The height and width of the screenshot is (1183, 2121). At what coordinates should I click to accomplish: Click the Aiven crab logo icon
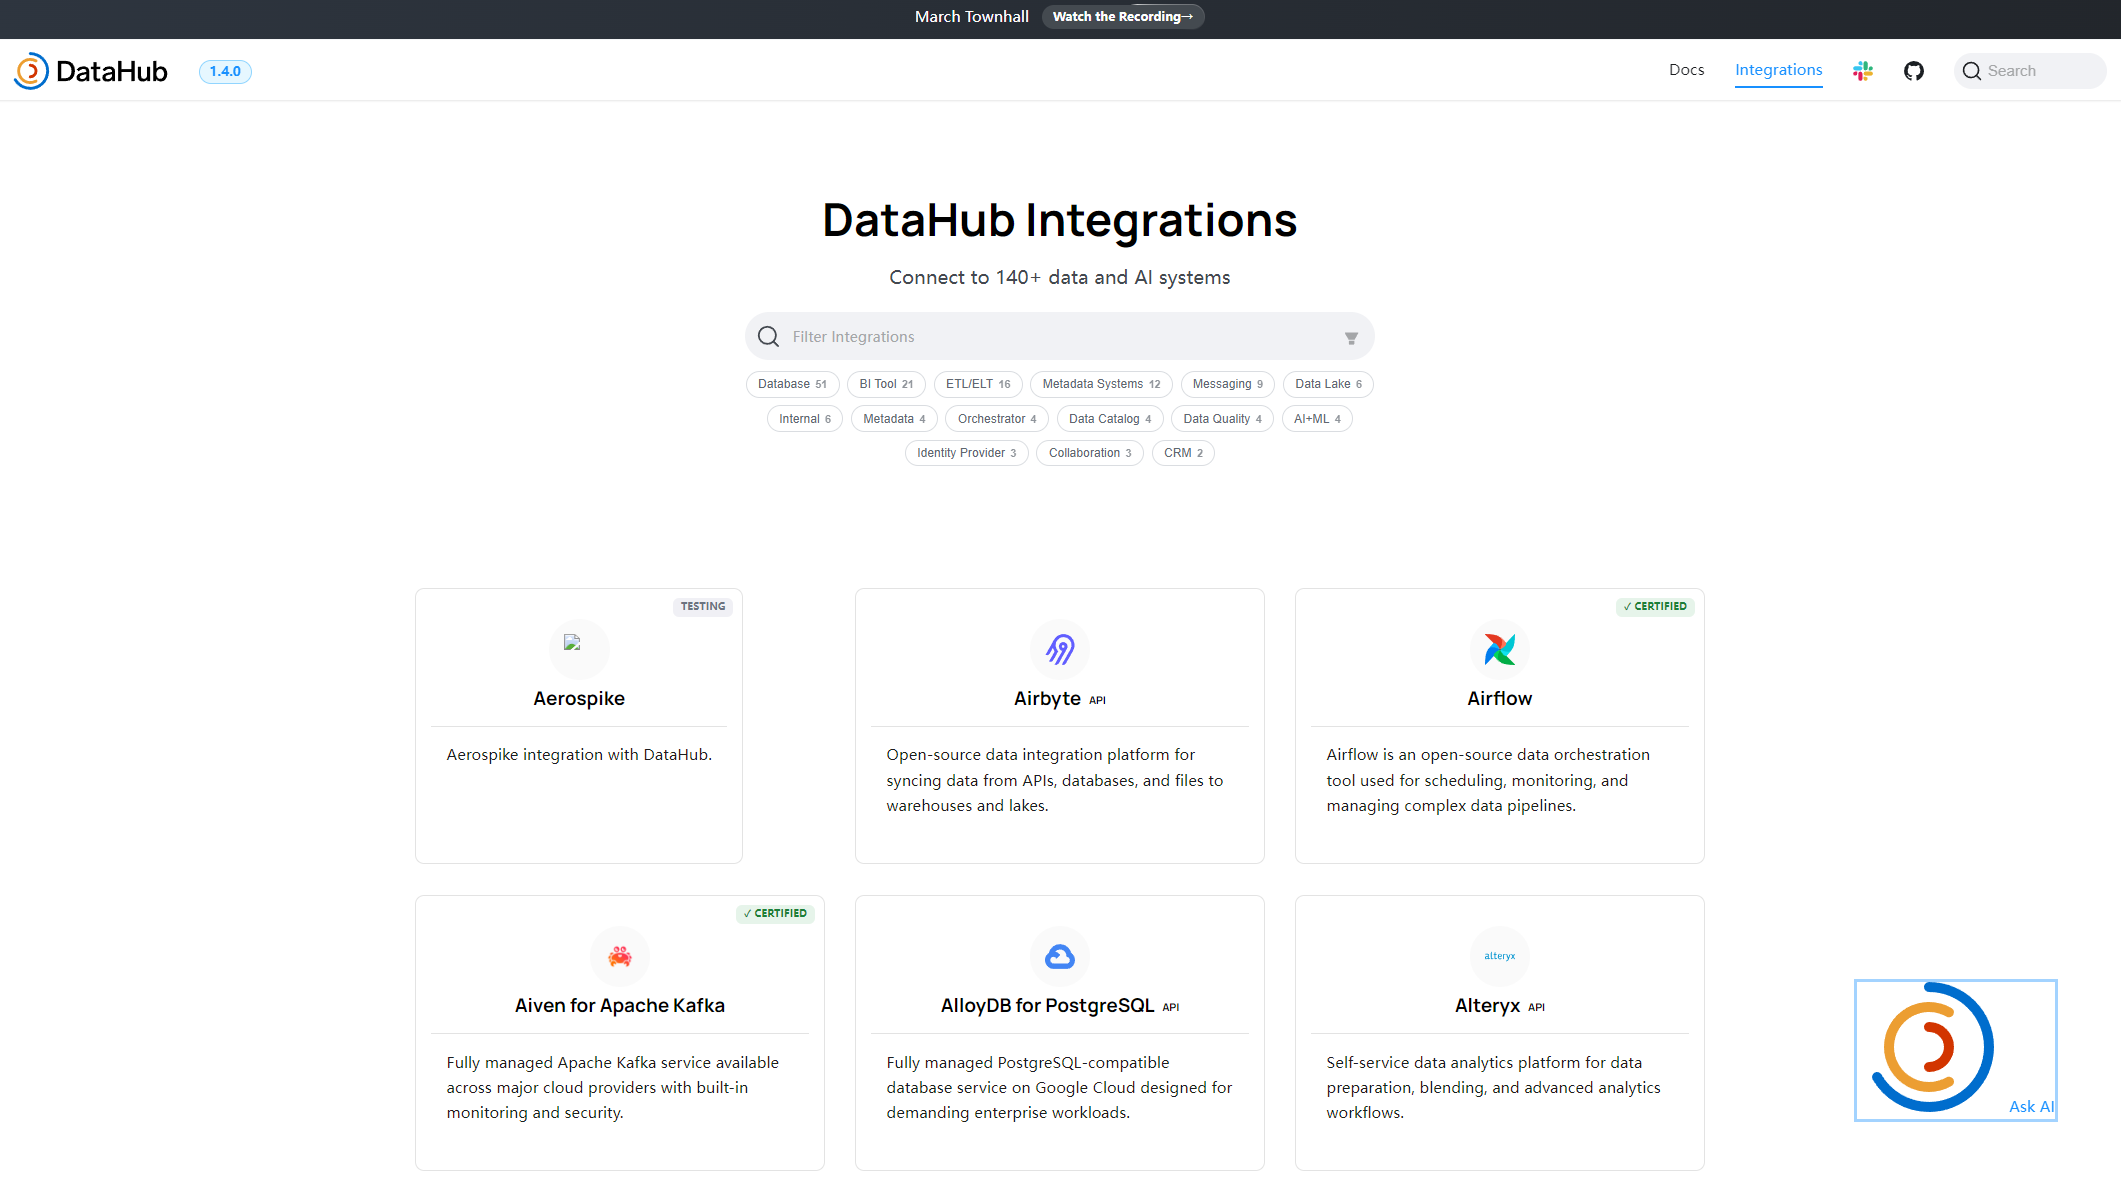pyautogui.click(x=619, y=957)
